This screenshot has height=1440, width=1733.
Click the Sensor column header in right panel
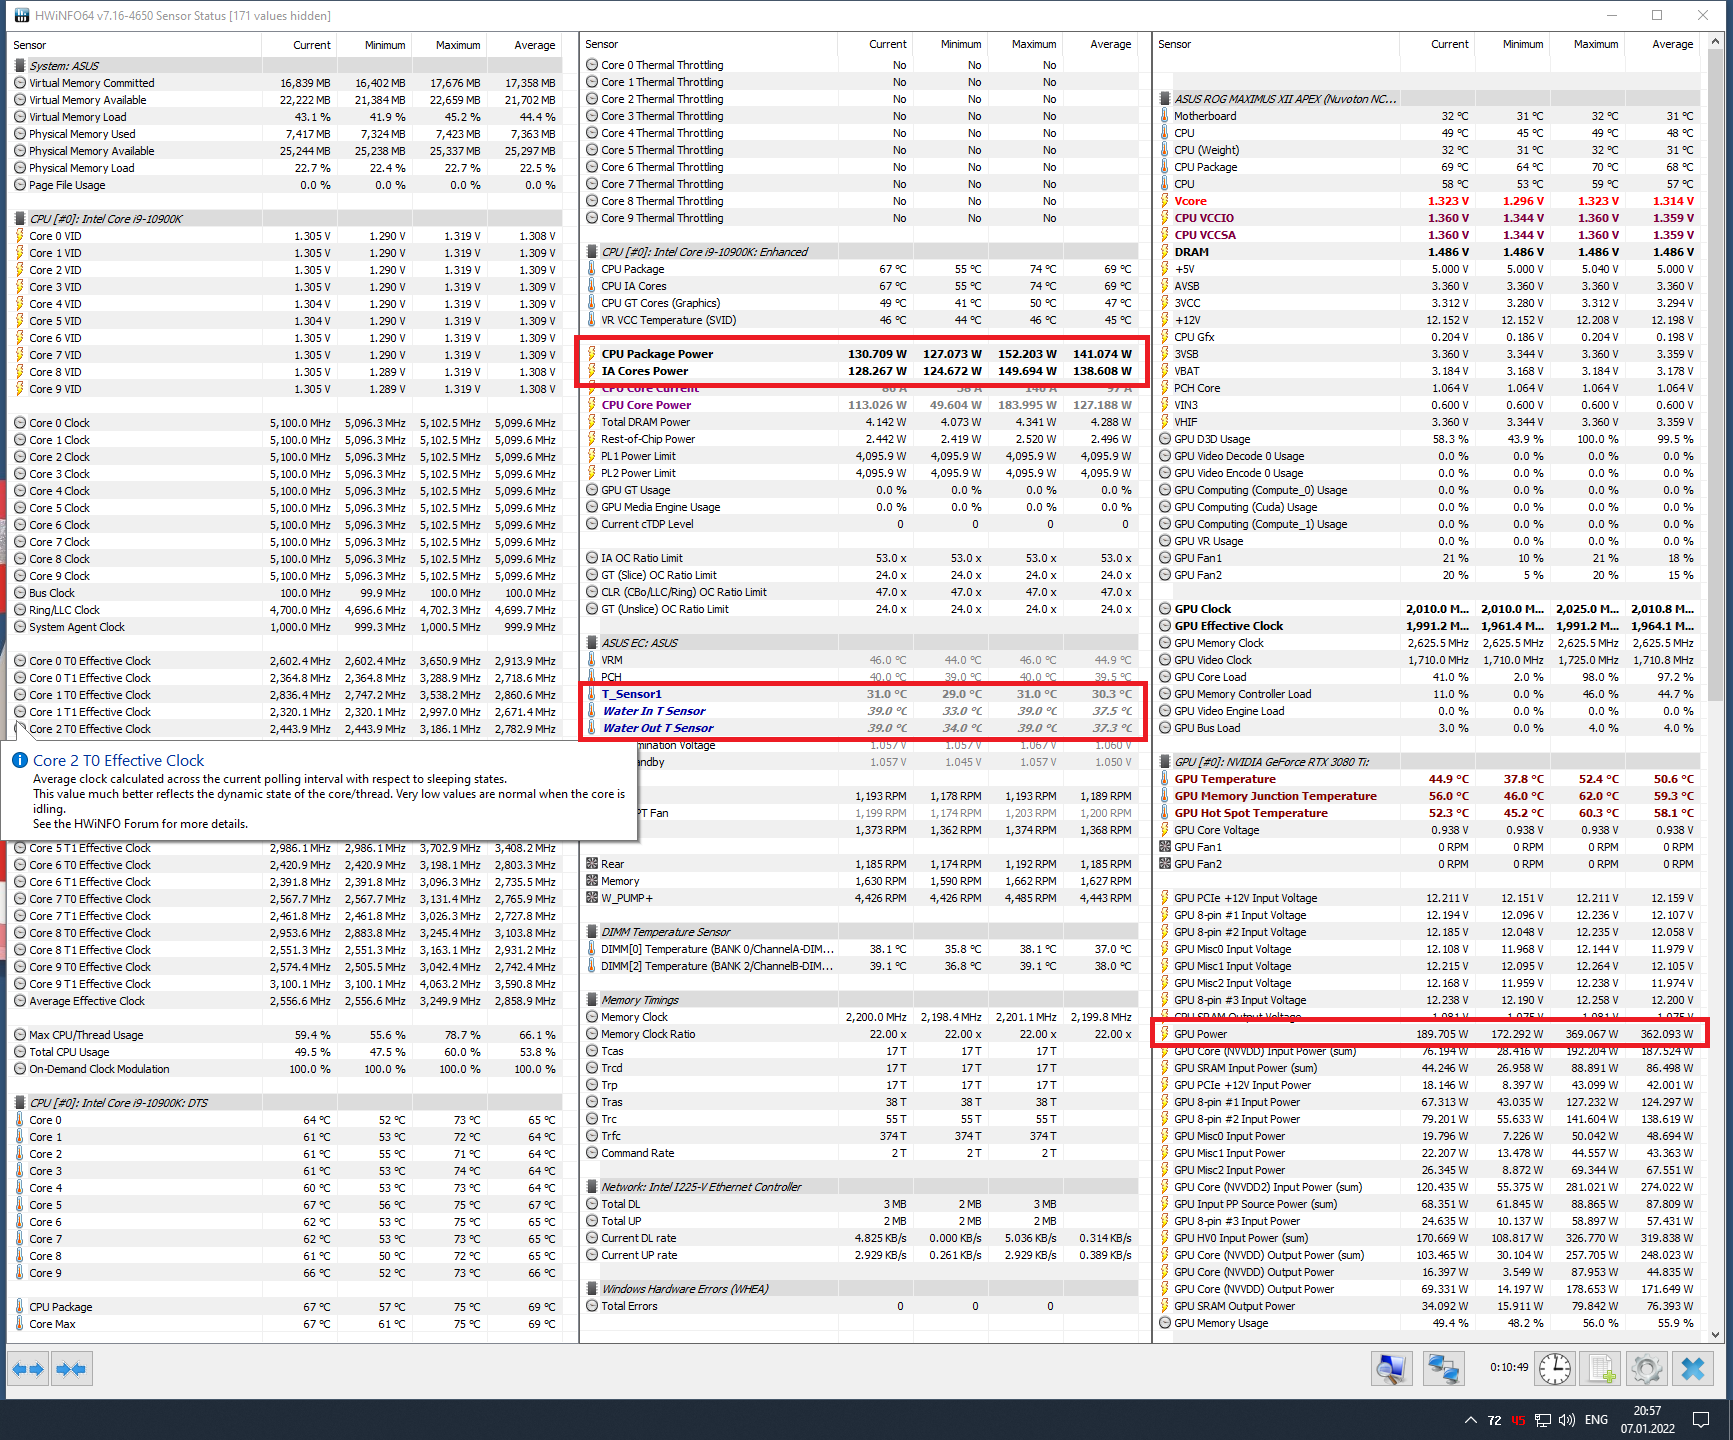click(1276, 44)
